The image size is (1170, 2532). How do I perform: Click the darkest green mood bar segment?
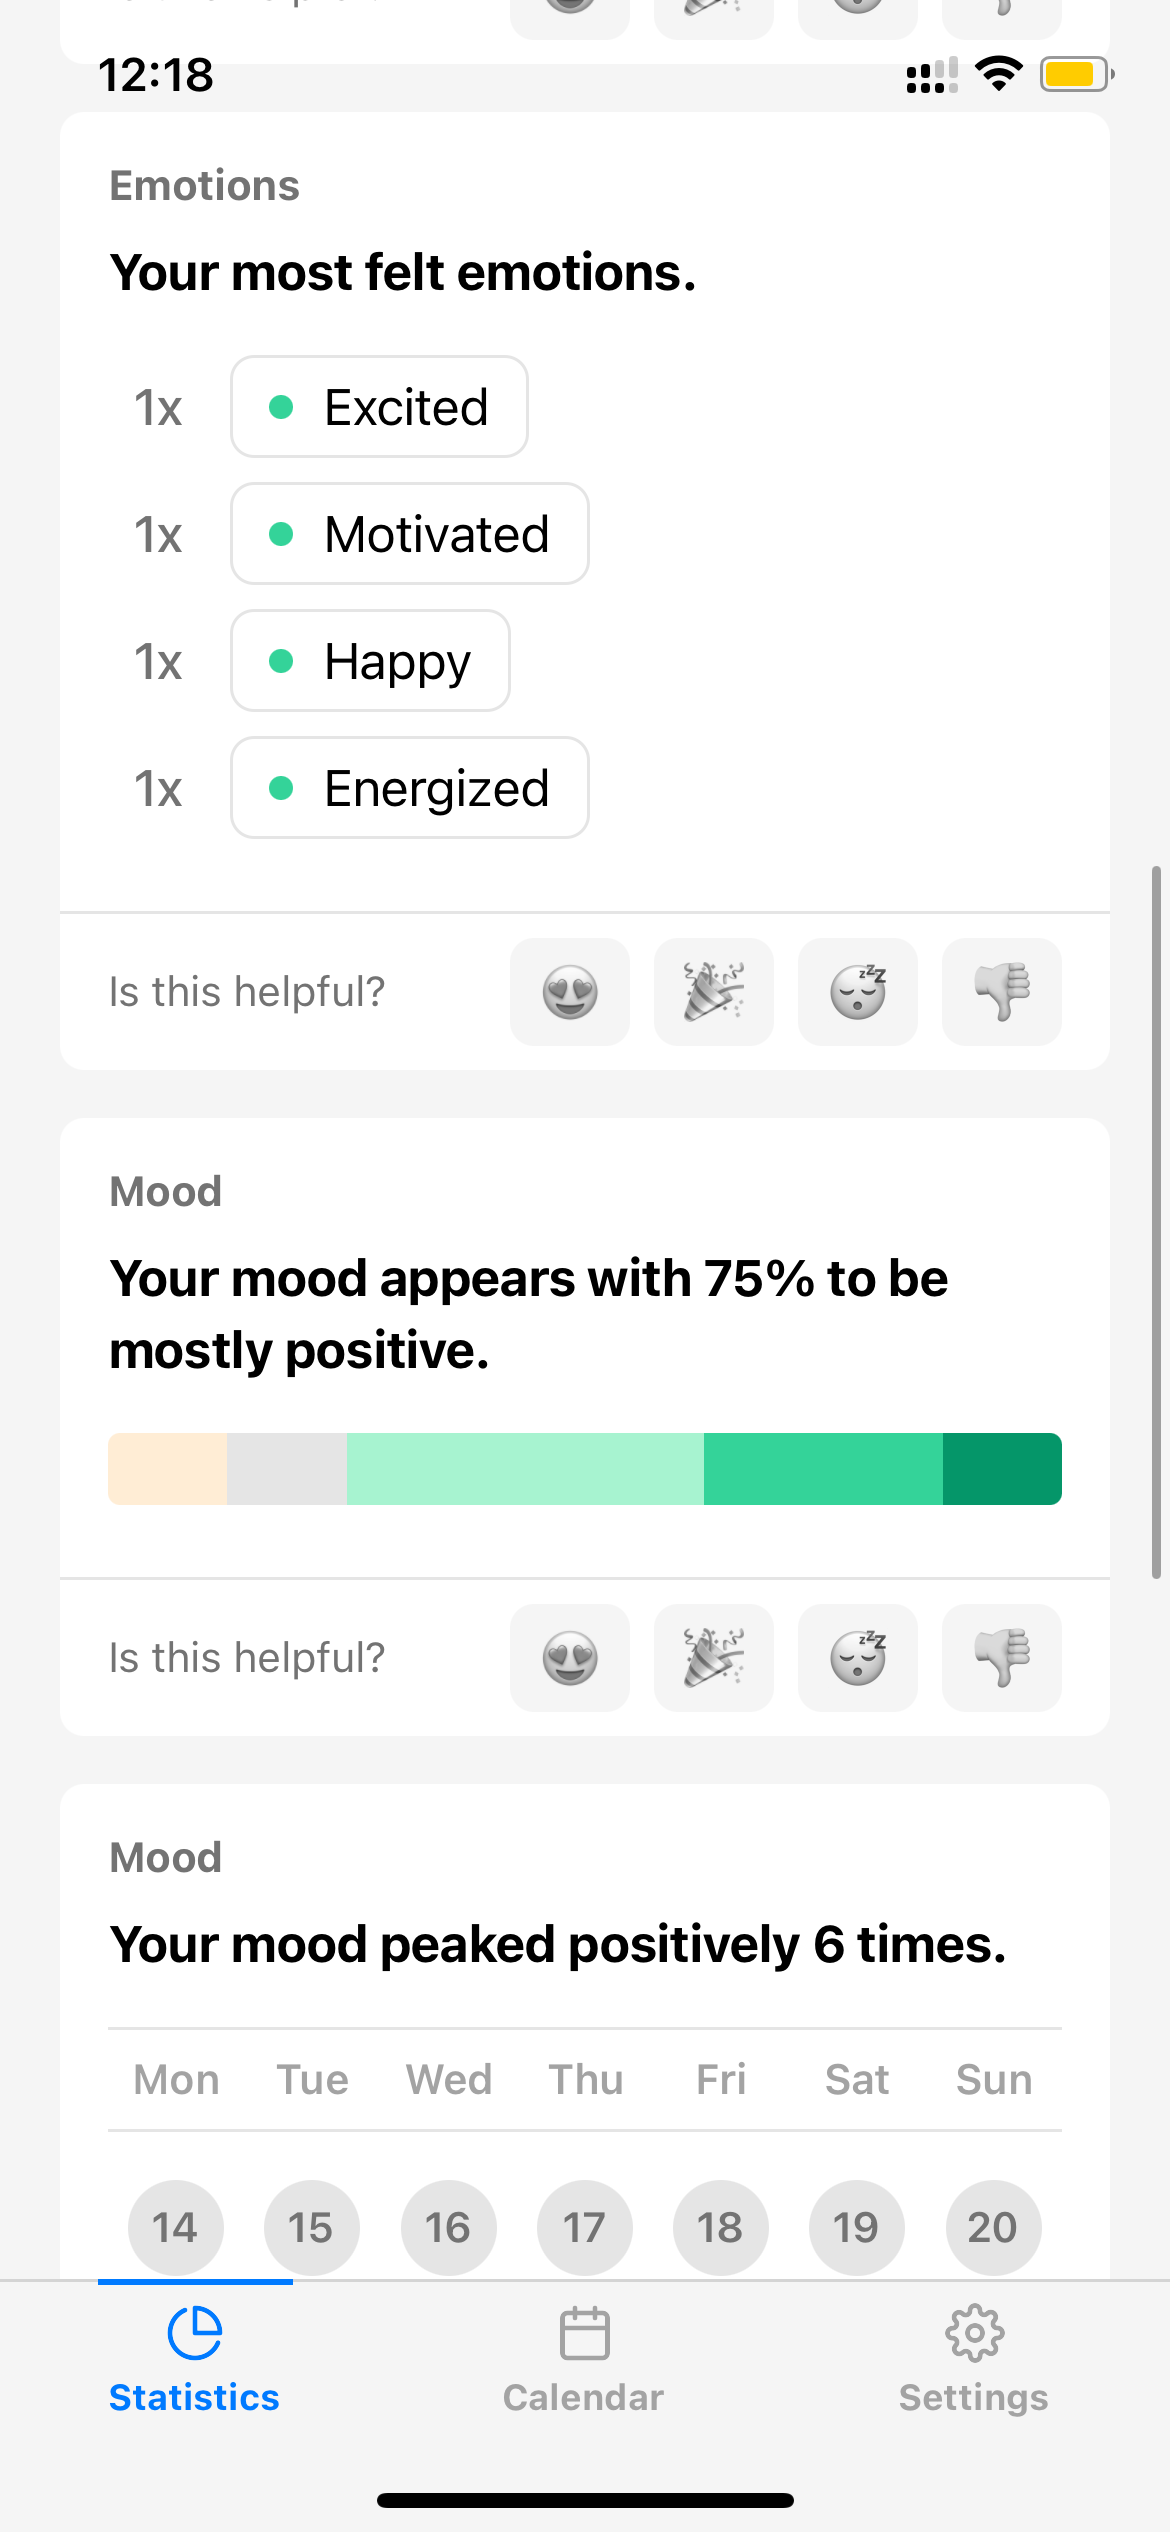pos(1002,1469)
